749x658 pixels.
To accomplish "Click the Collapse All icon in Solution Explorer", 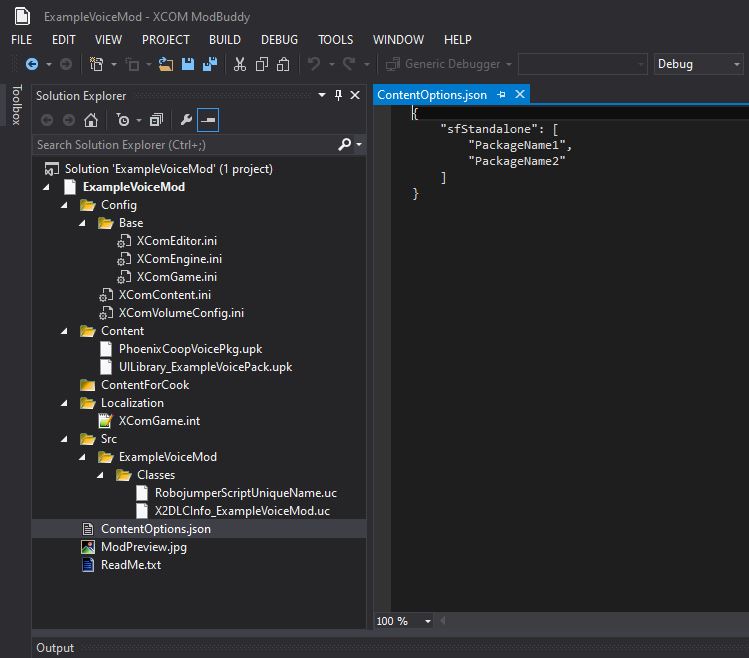I will [x=156, y=120].
